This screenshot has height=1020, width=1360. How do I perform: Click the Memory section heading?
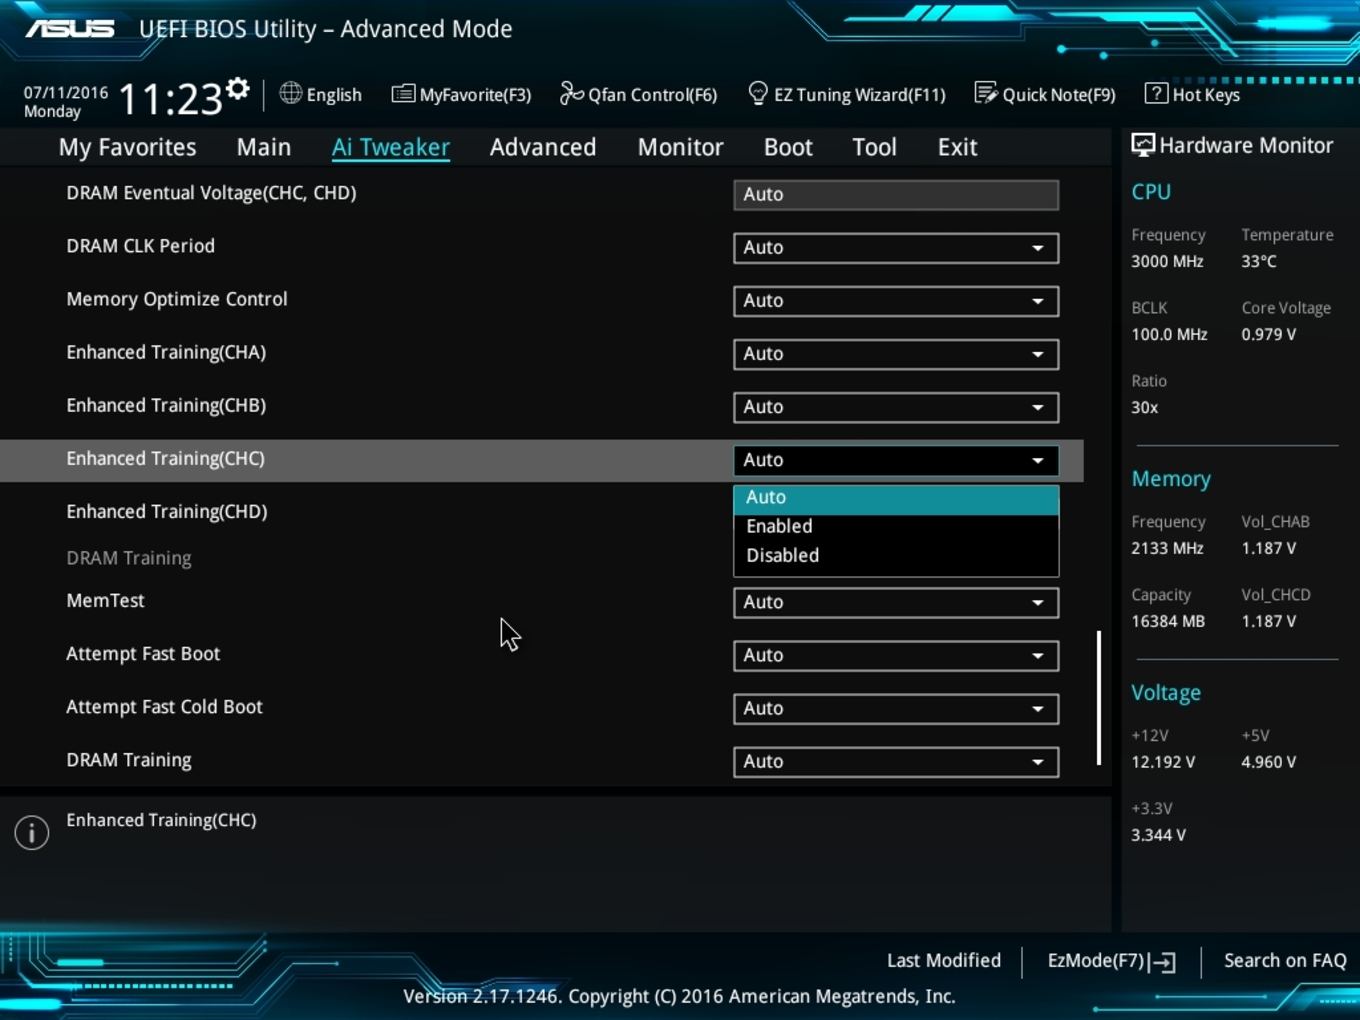tap(1171, 479)
